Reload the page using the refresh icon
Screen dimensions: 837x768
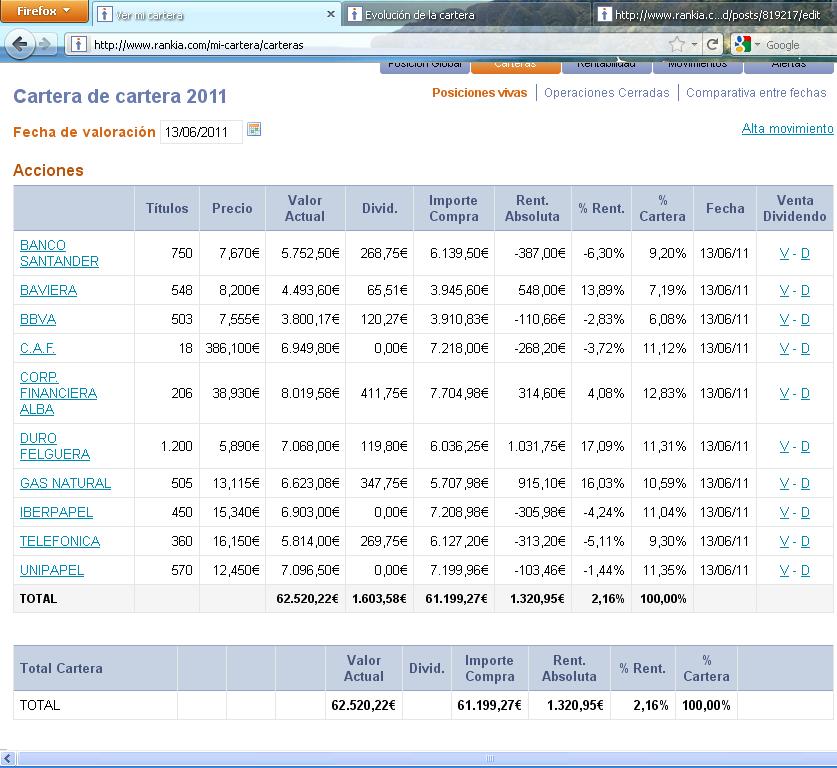712,45
